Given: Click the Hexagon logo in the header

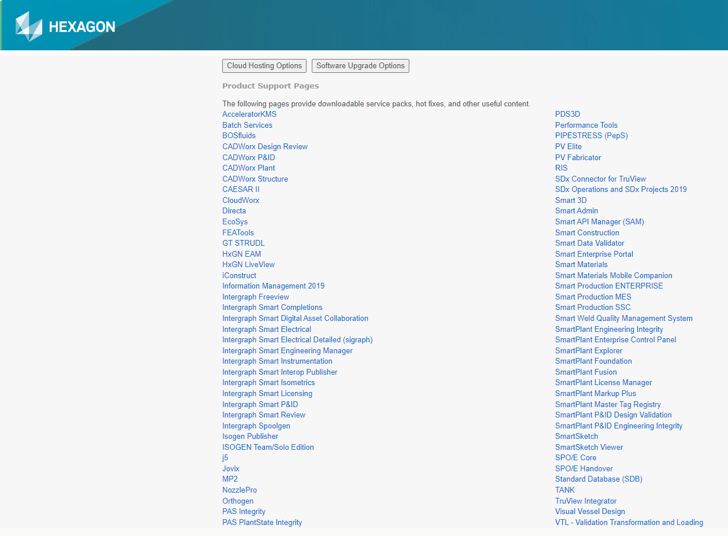Looking at the screenshot, I should point(65,26).
